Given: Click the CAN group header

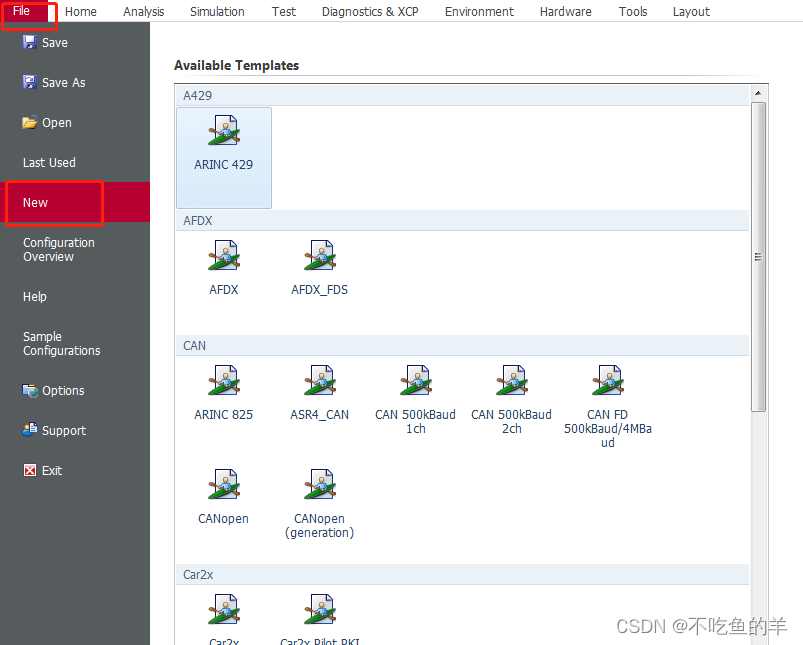Looking at the screenshot, I should coord(462,345).
